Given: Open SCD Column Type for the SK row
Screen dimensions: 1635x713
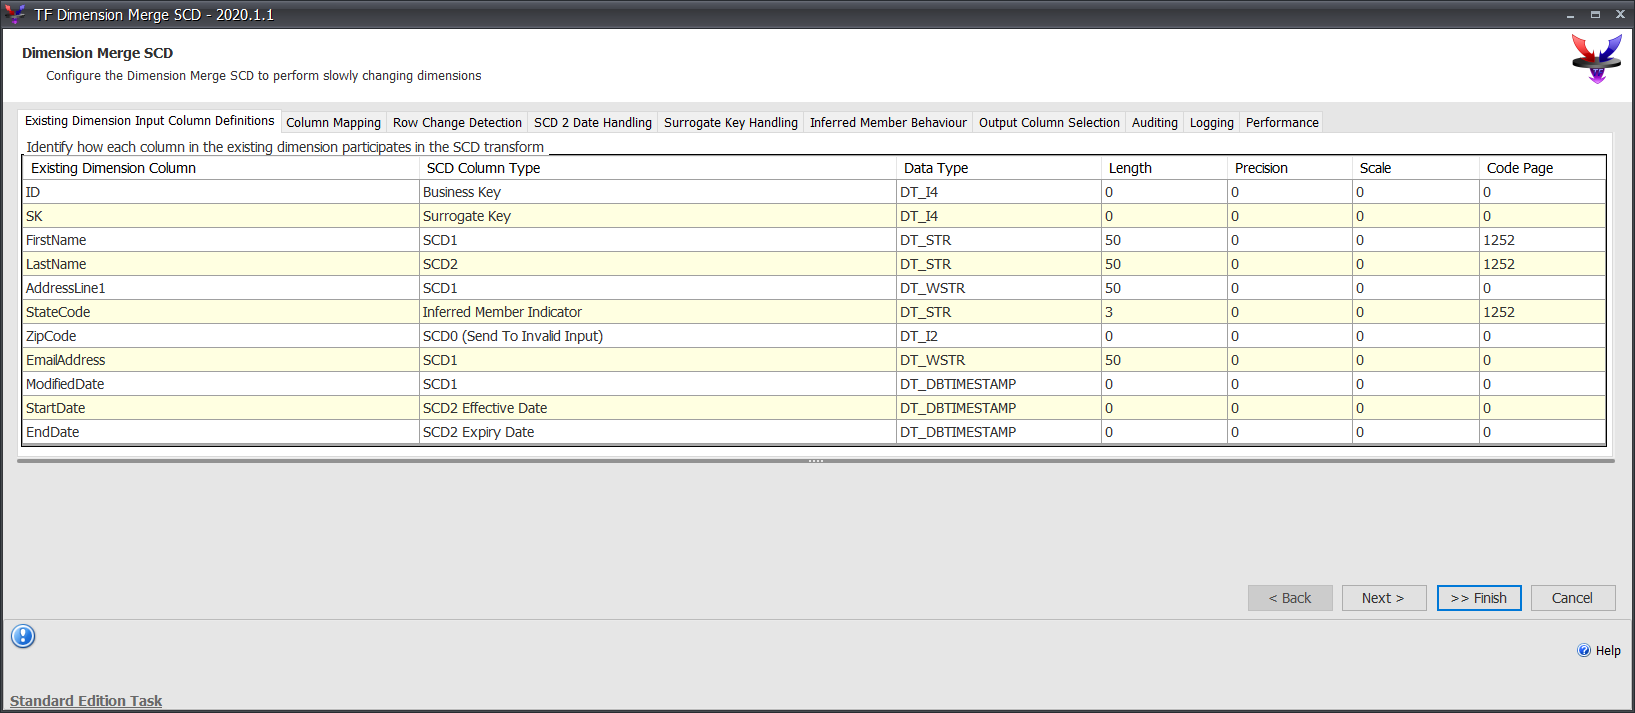Looking at the screenshot, I should [x=657, y=216].
